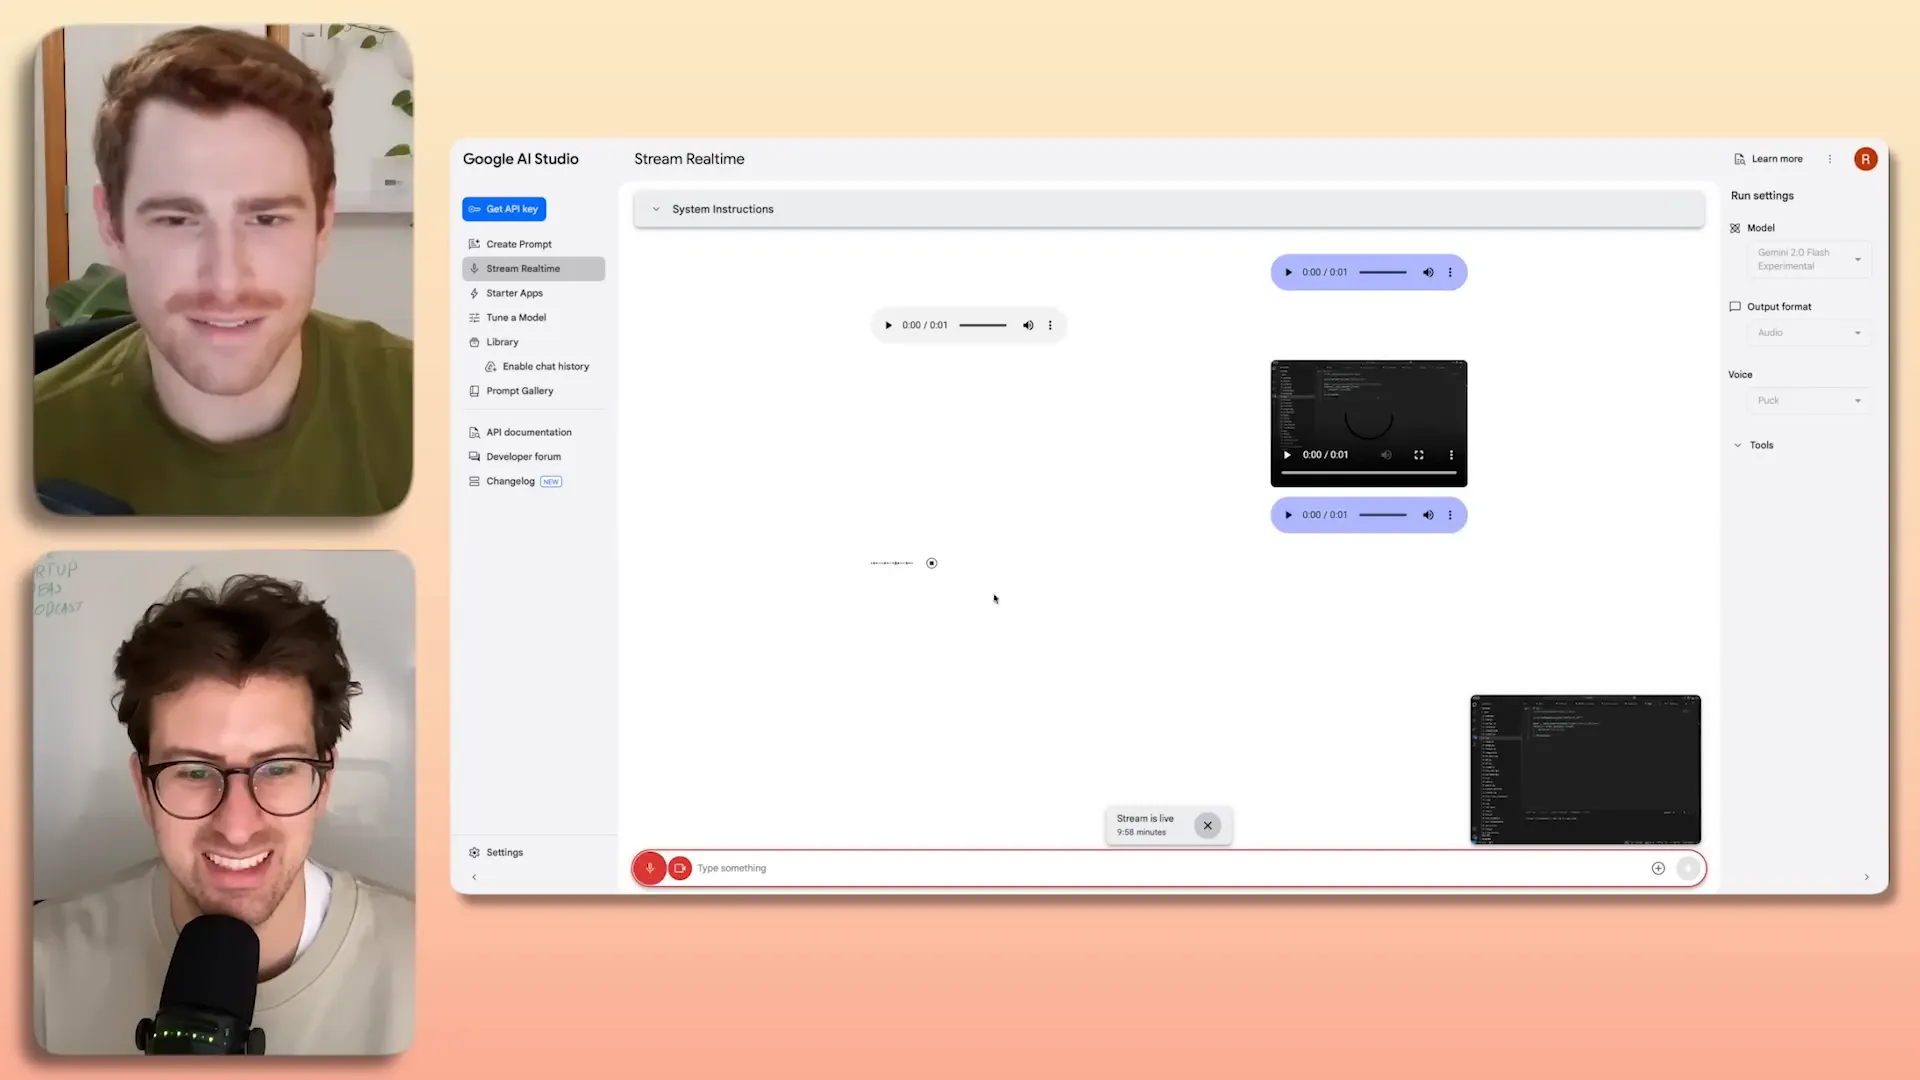
Task: Play the video clip in the chat
Action: pyautogui.click(x=1287, y=455)
